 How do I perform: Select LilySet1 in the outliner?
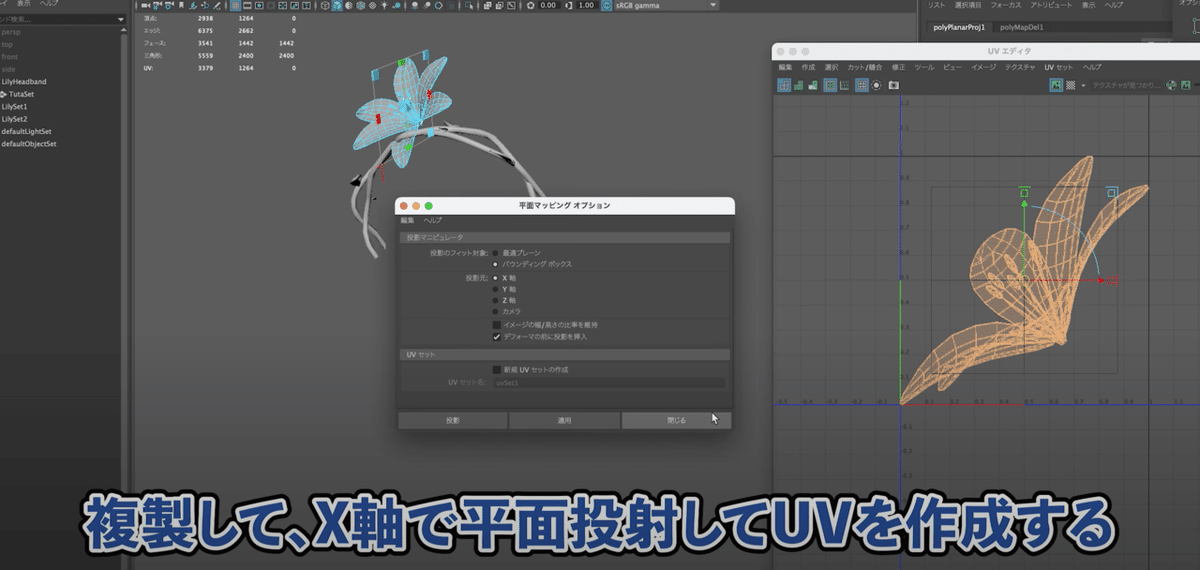click(14, 106)
